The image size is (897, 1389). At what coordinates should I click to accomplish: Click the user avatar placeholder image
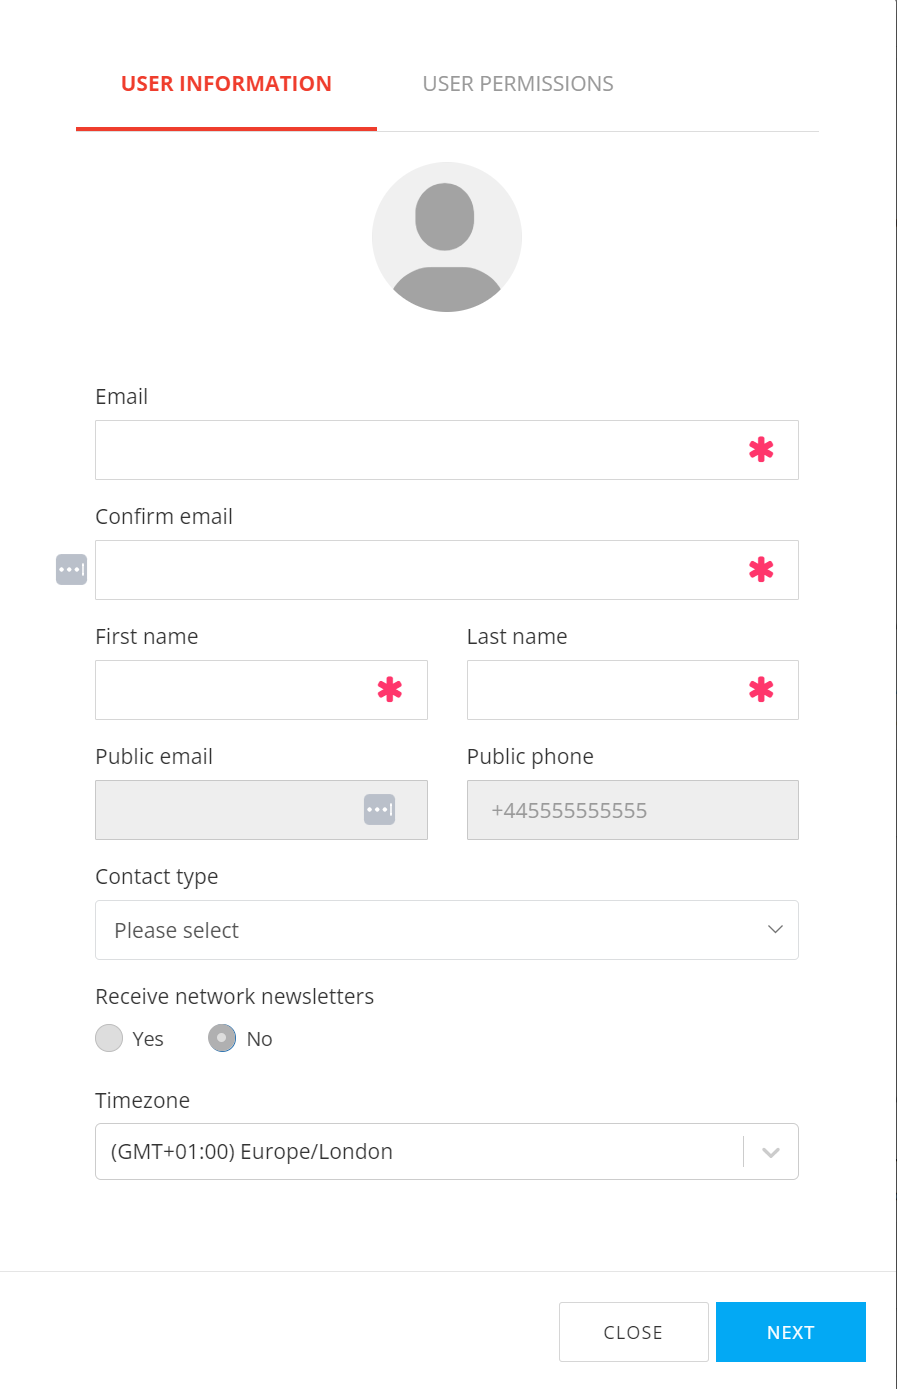(x=447, y=237)
